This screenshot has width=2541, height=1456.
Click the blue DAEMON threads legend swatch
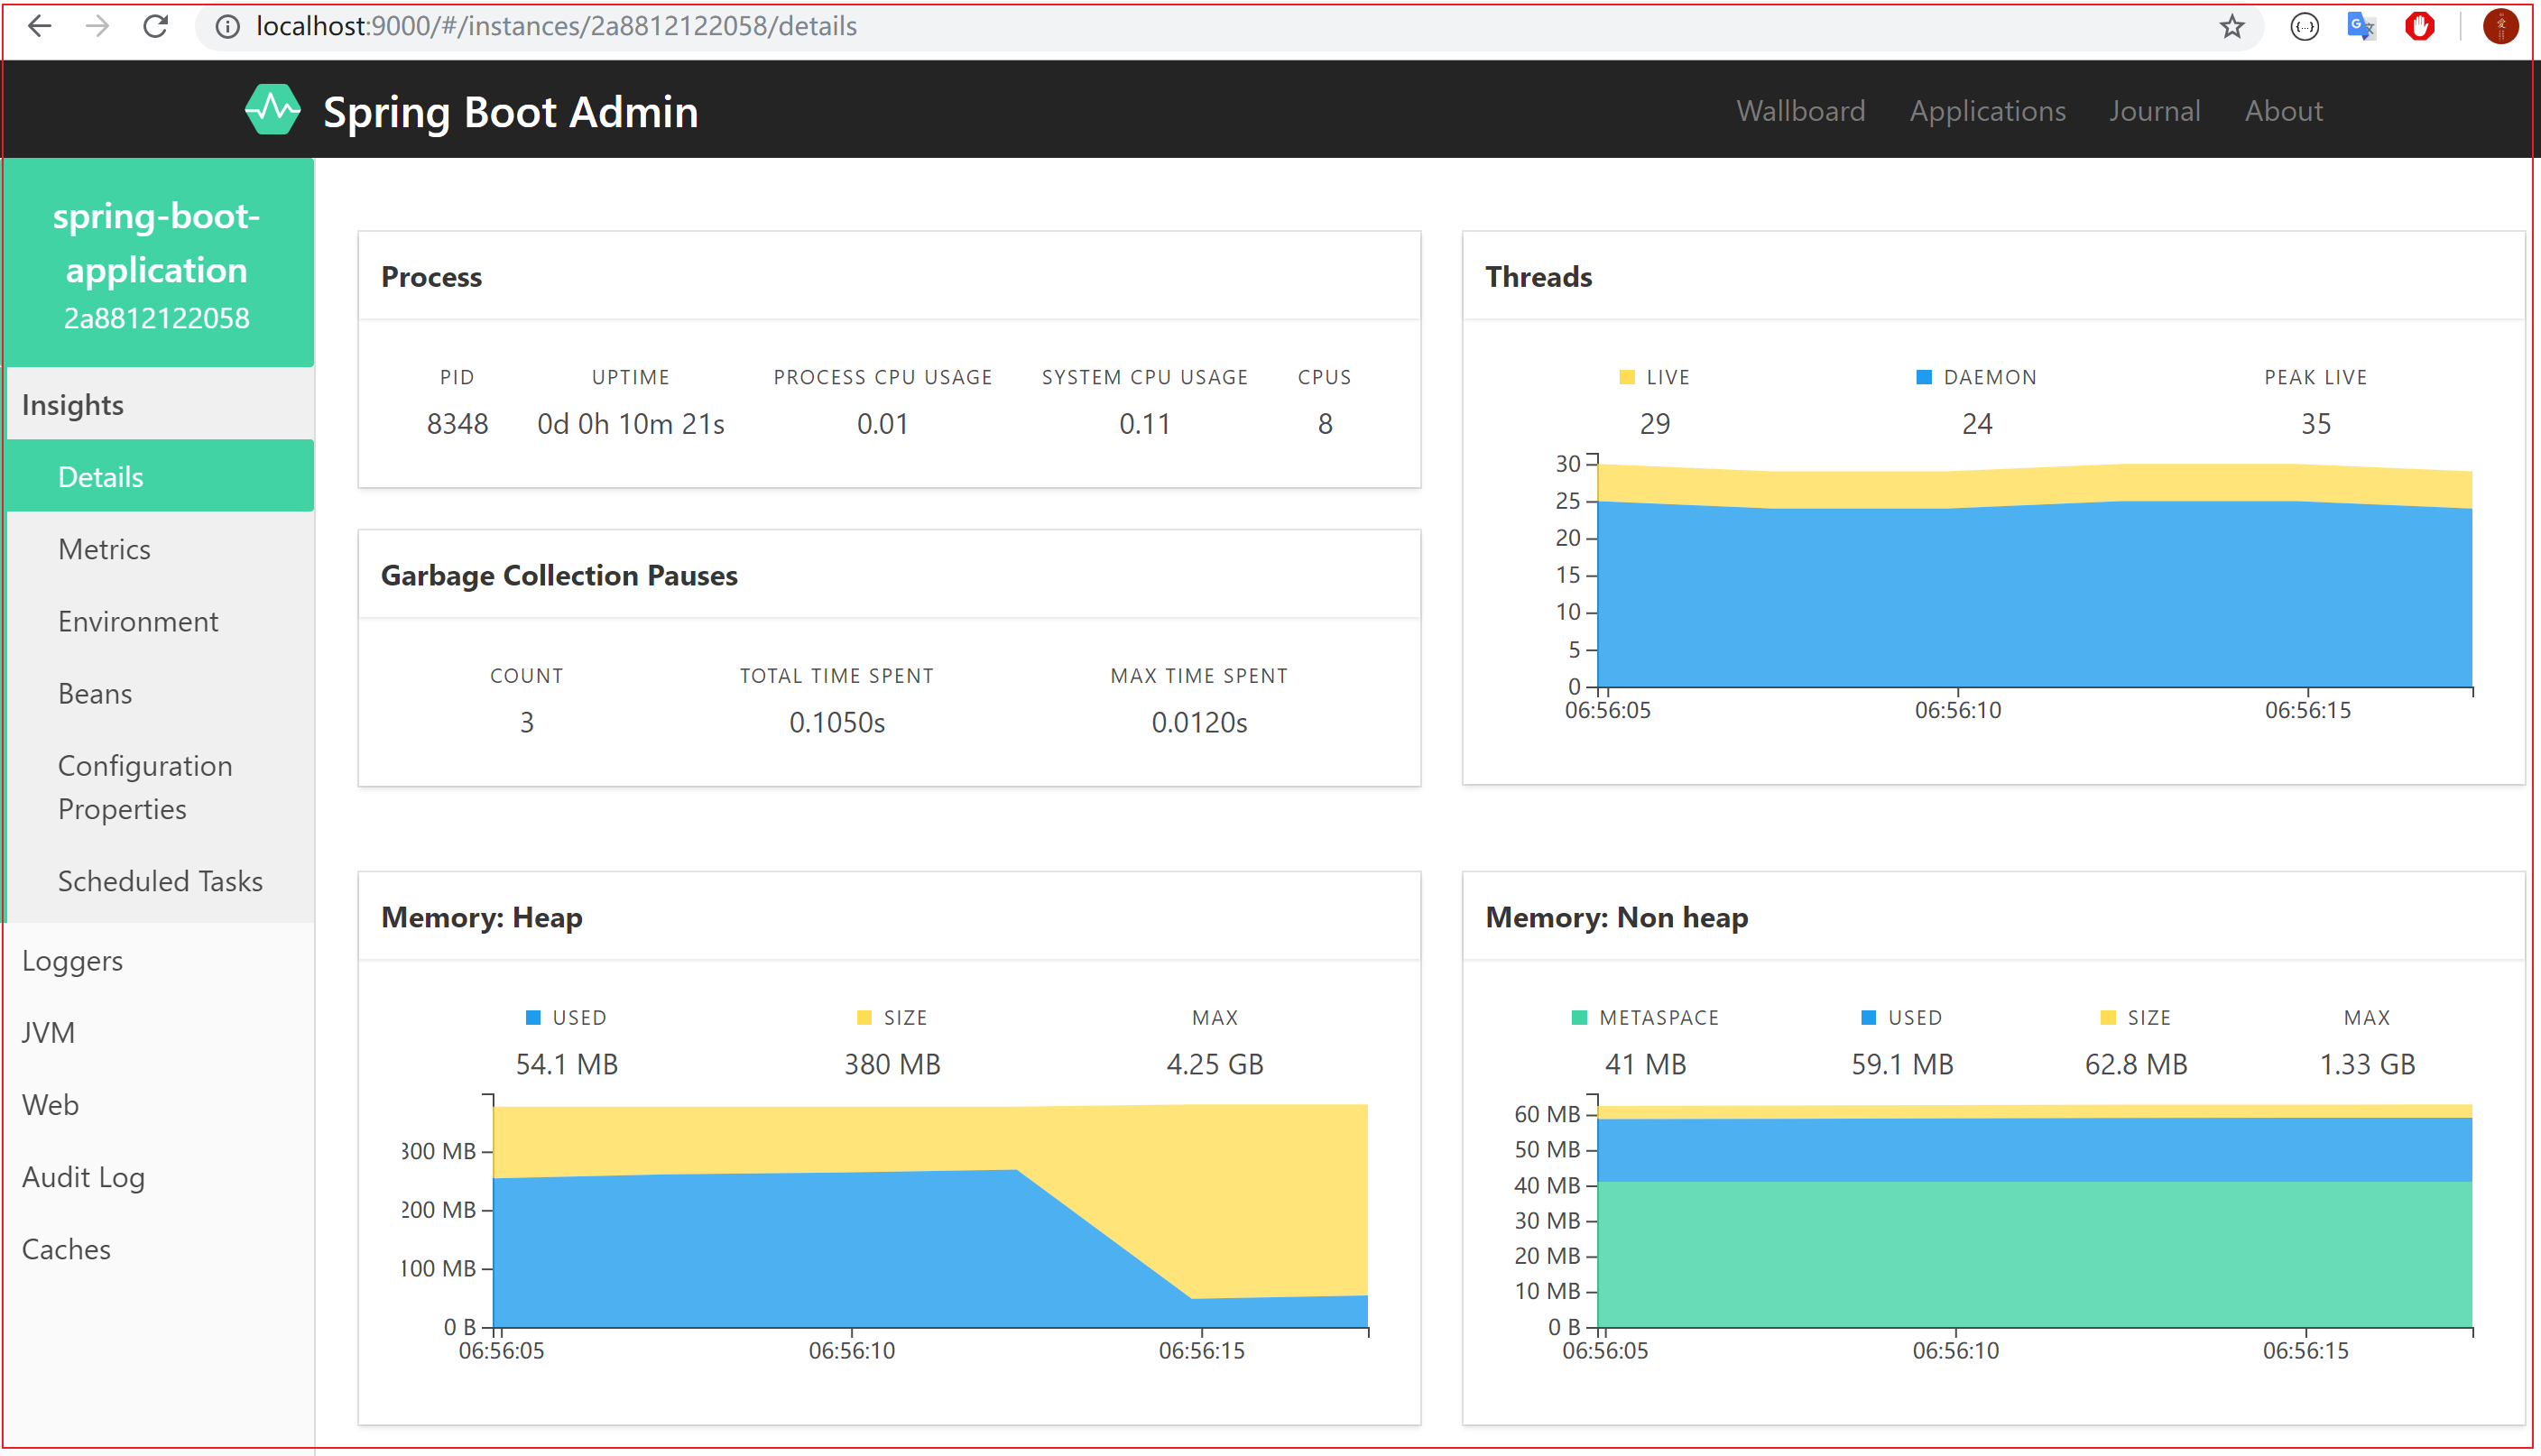[x=1923, y=377]
